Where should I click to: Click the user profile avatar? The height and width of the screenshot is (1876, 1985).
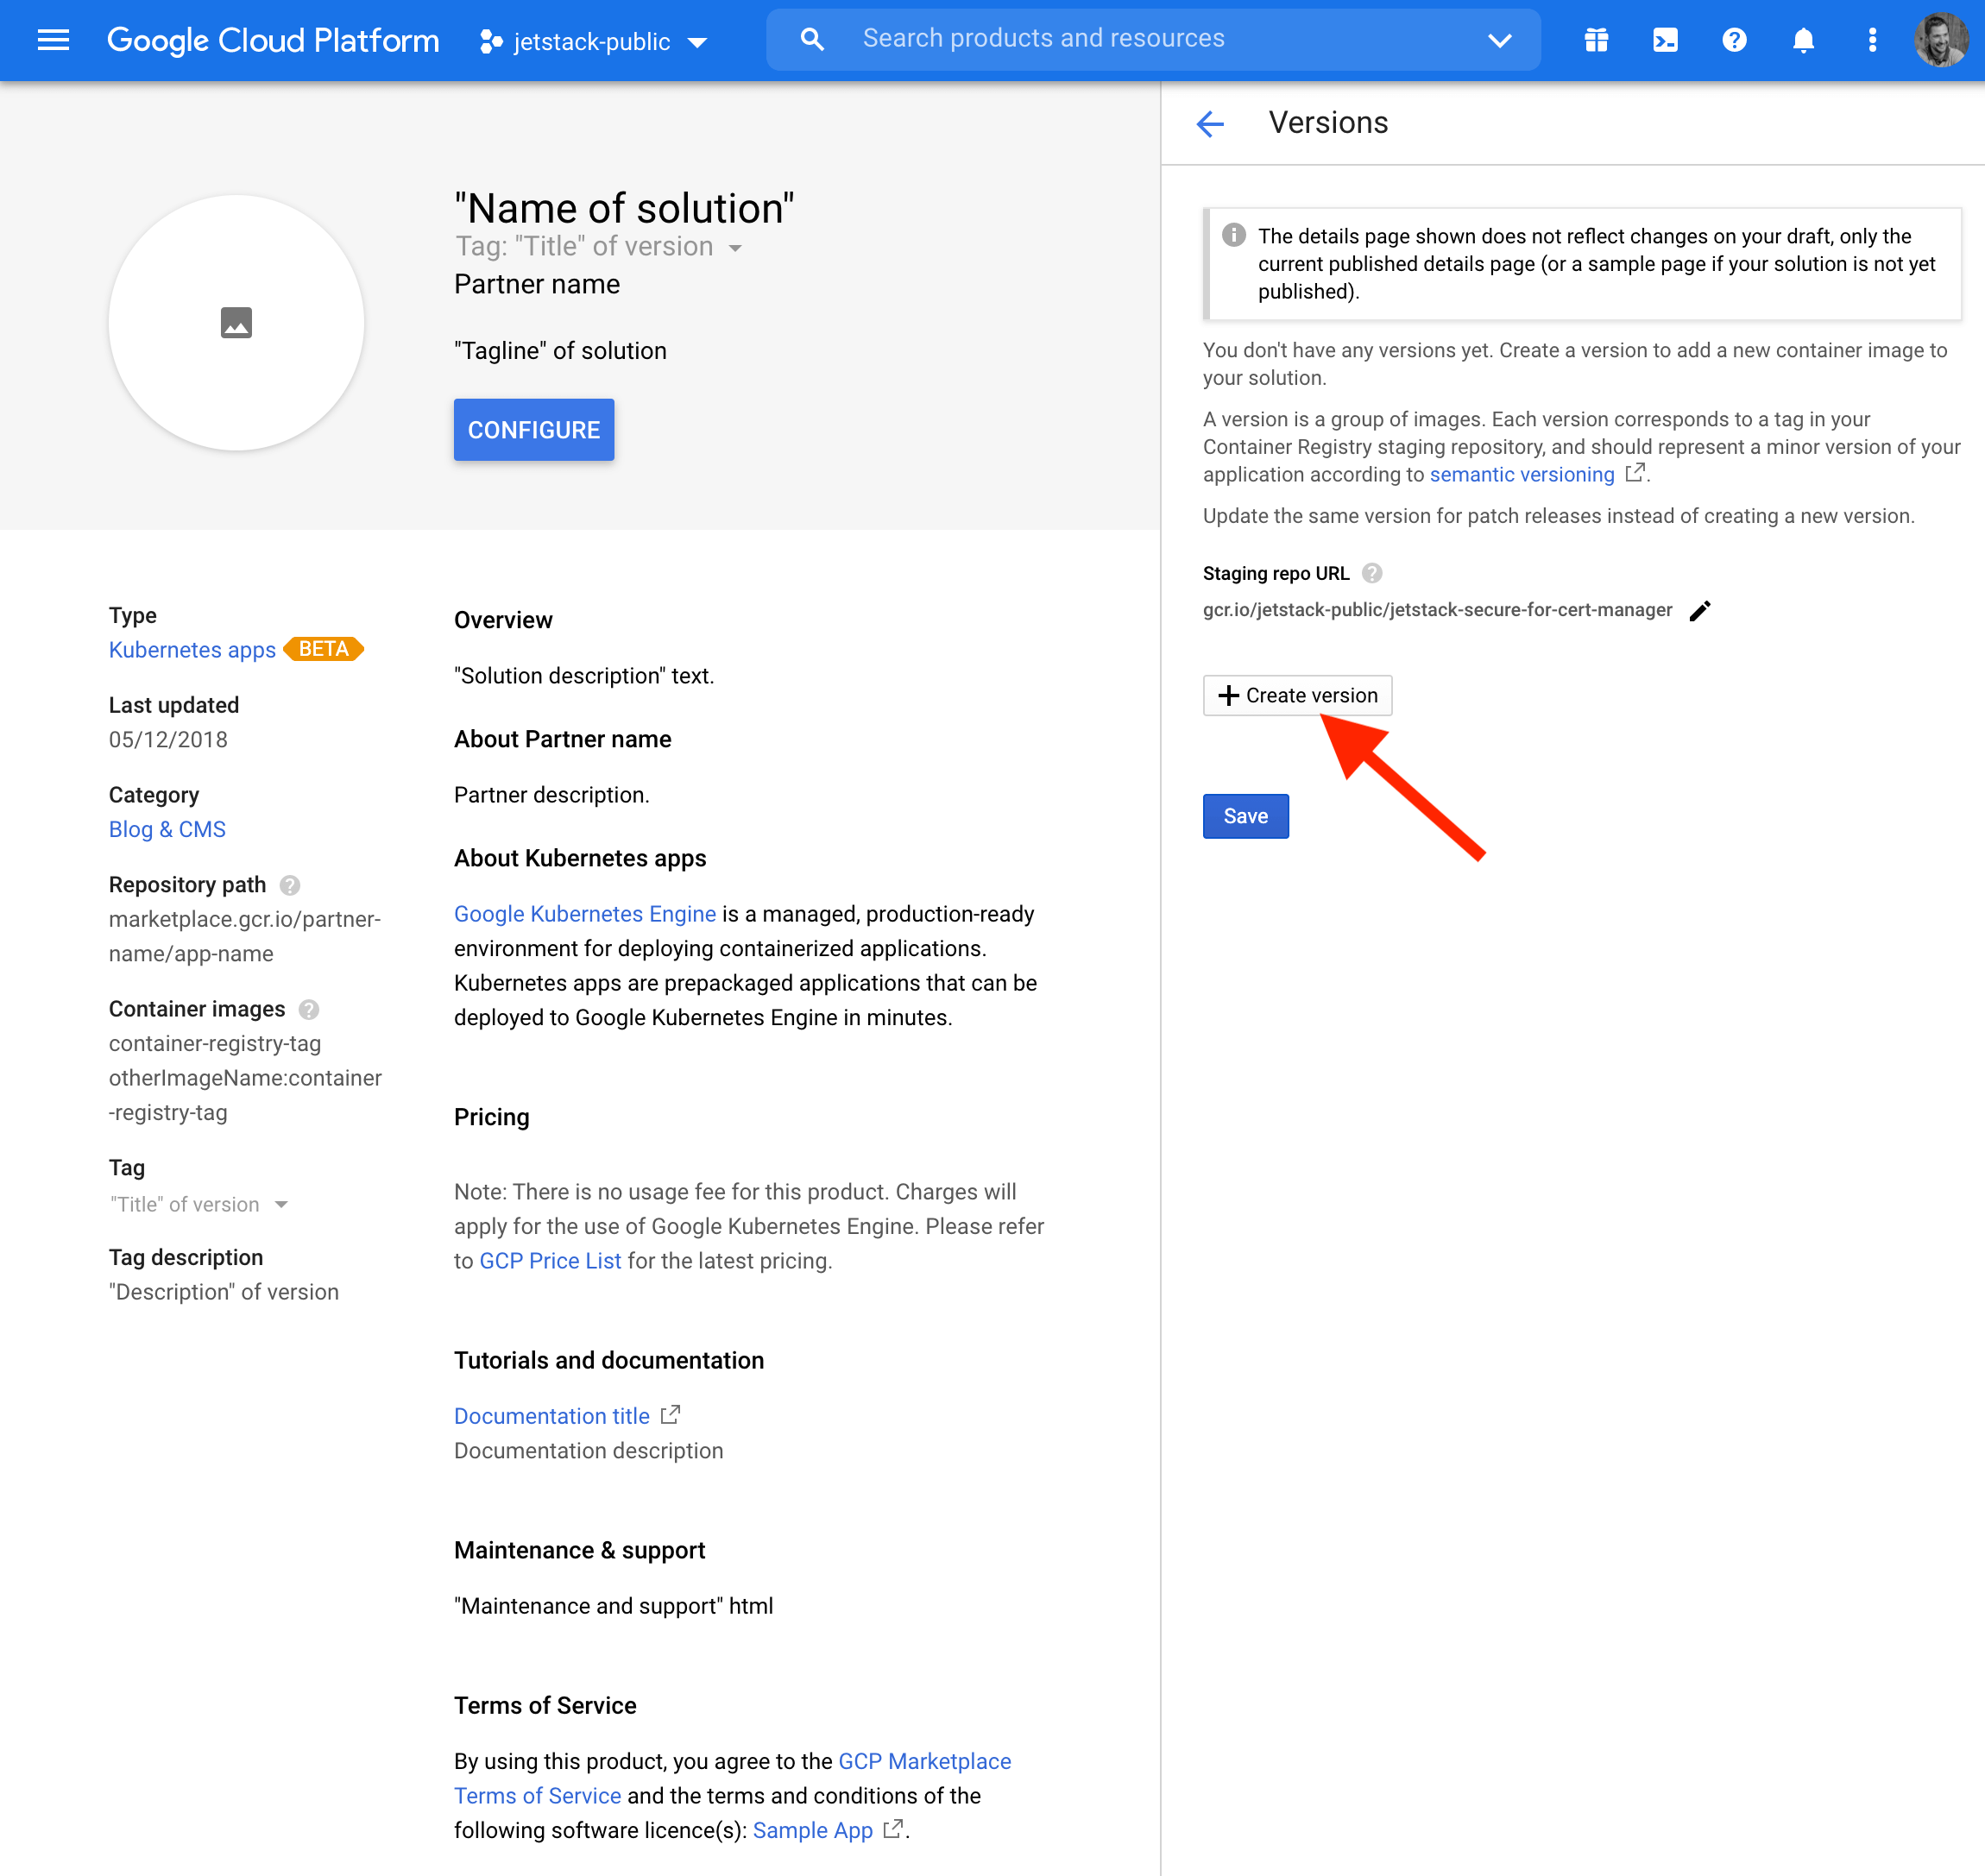[x=1940, y=40]
